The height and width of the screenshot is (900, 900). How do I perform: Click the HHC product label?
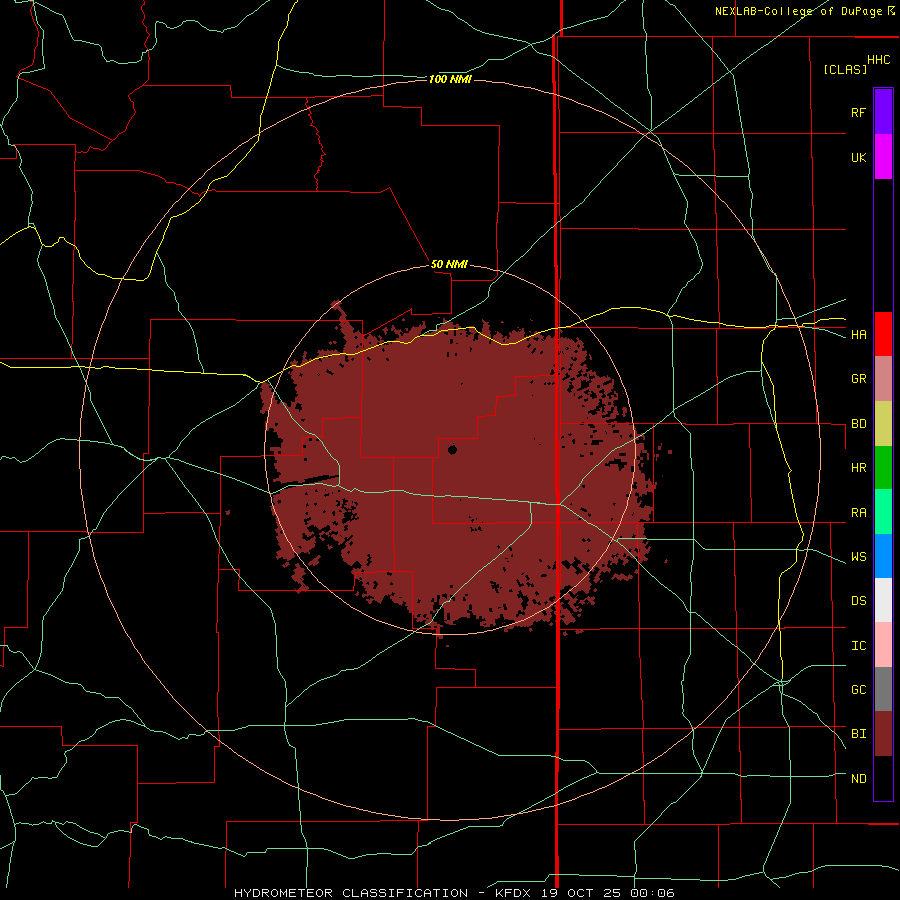point(878,60)
